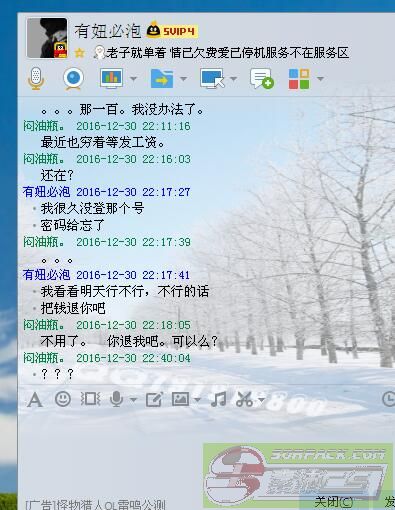Click the message 我看看明天行不行,不行的话
Screen dimensions: 395x510
(125, 292)
